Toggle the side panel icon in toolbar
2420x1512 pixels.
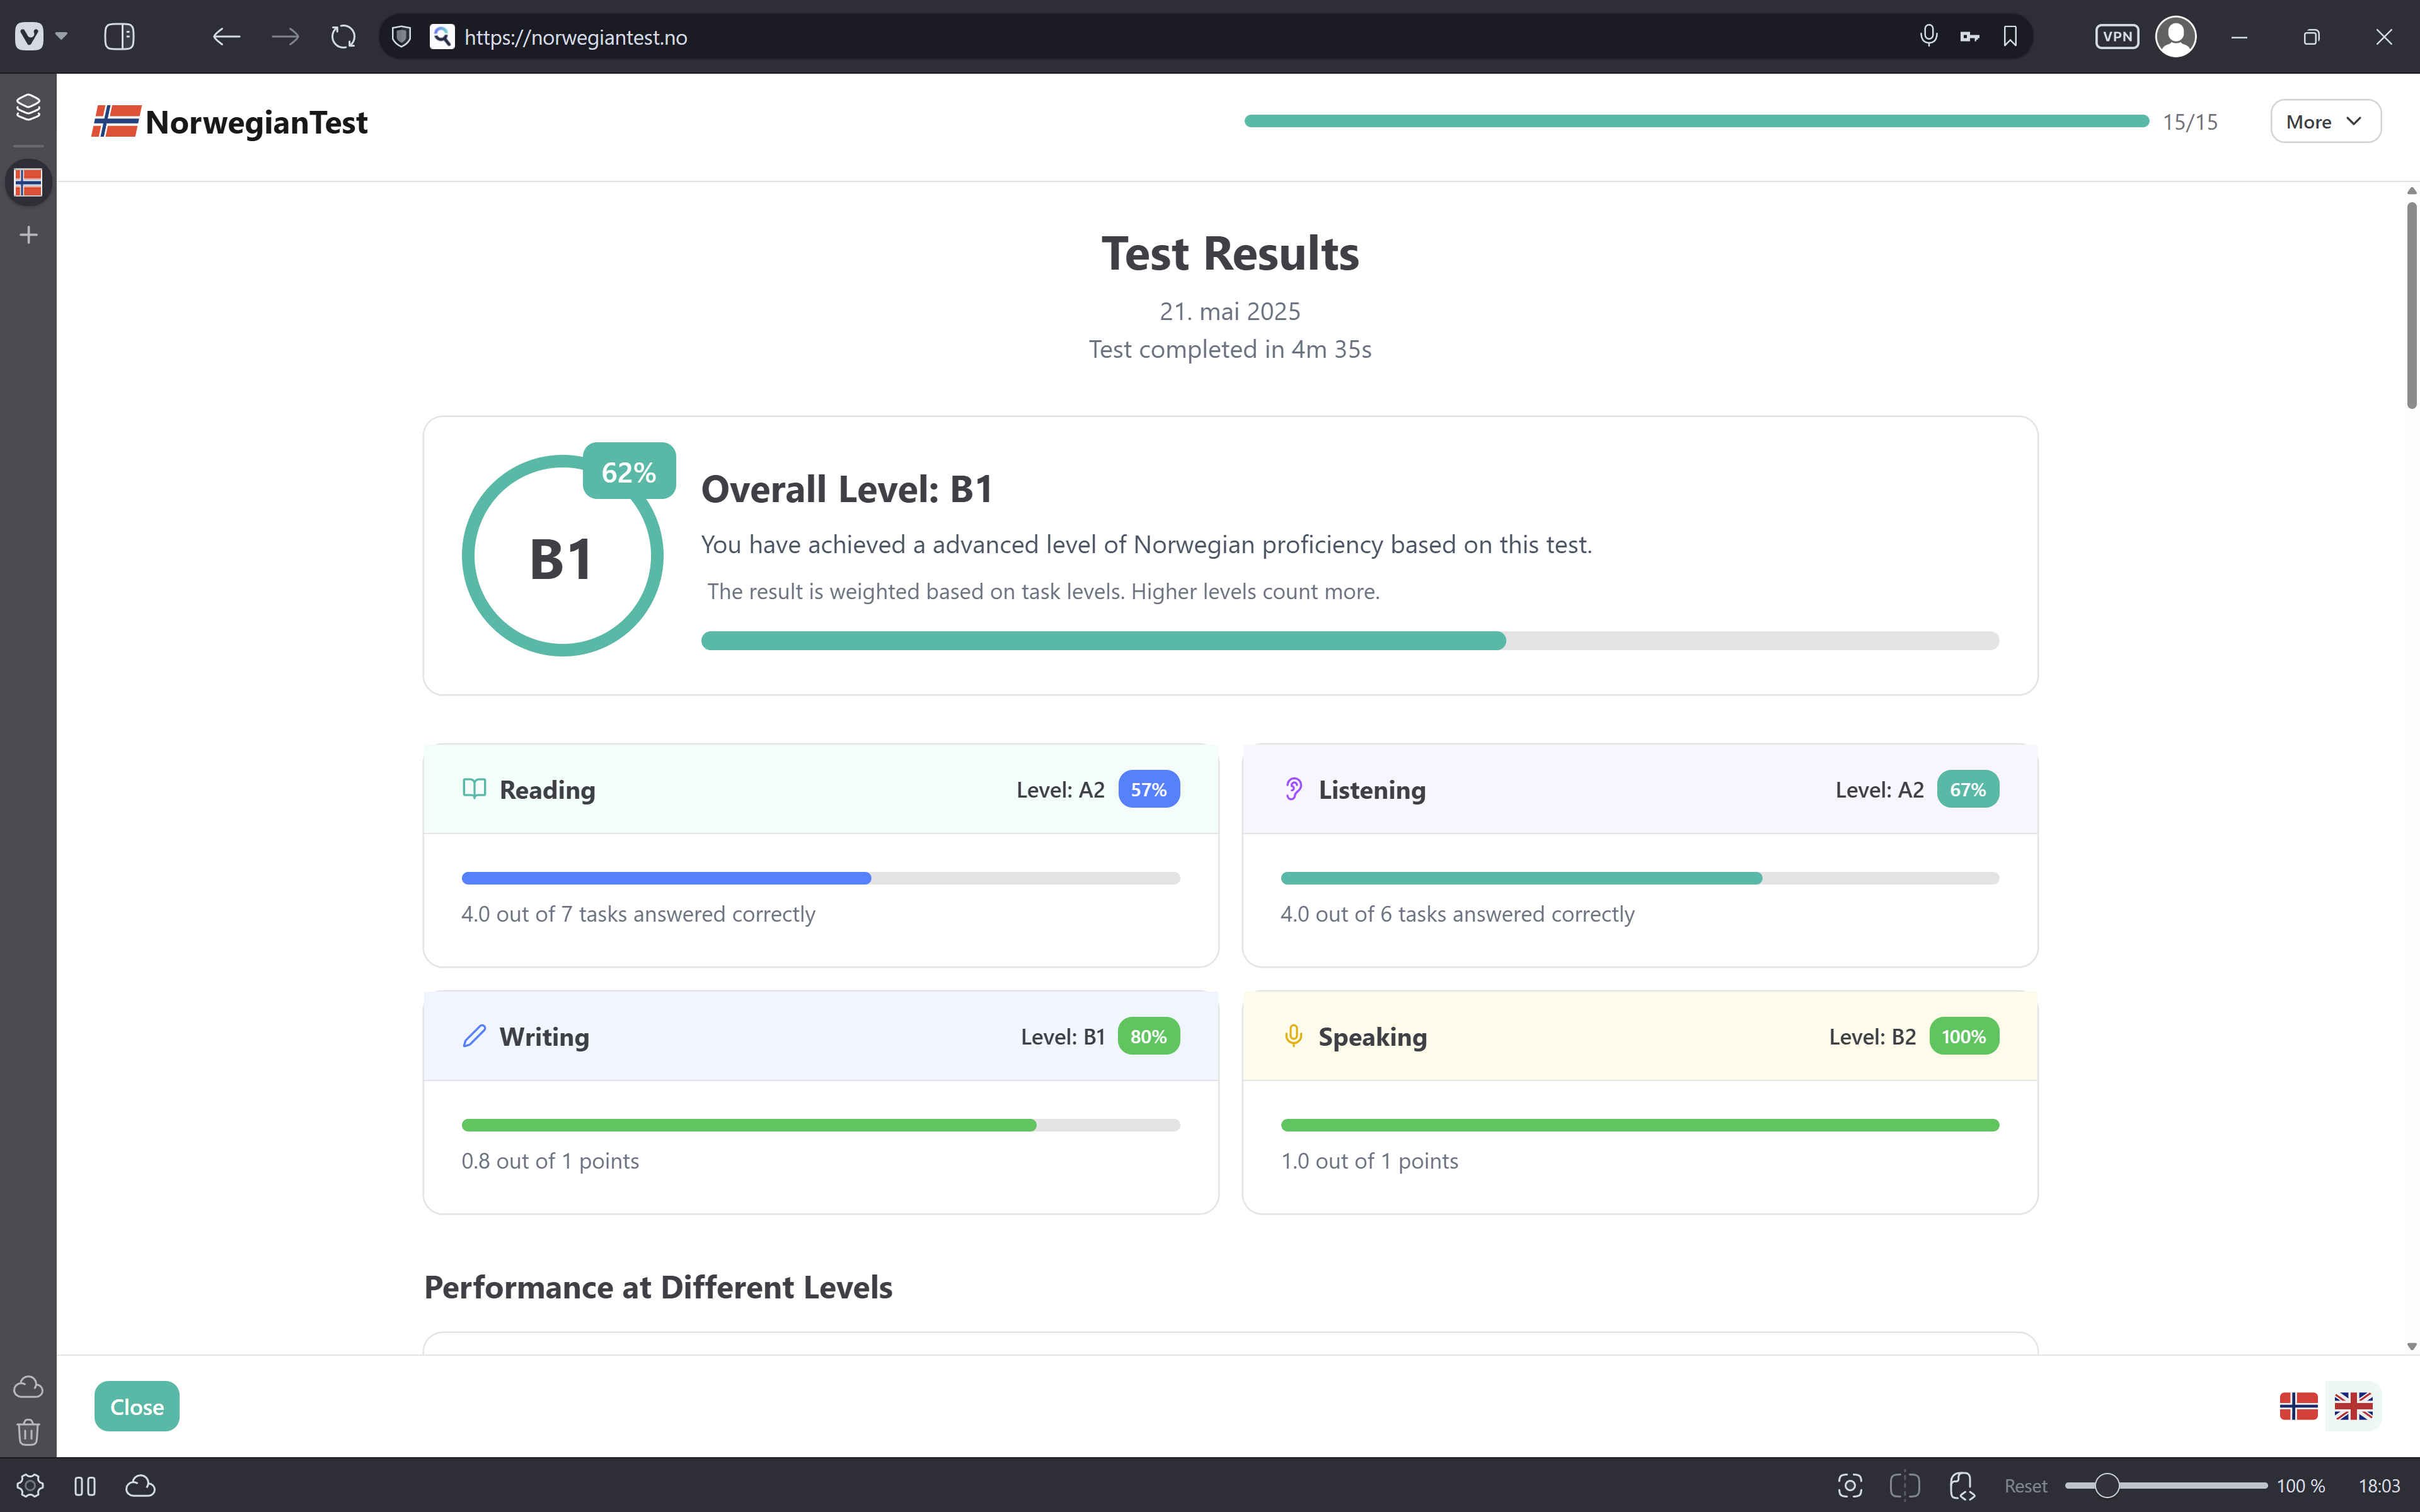click(x=119, y=37)
